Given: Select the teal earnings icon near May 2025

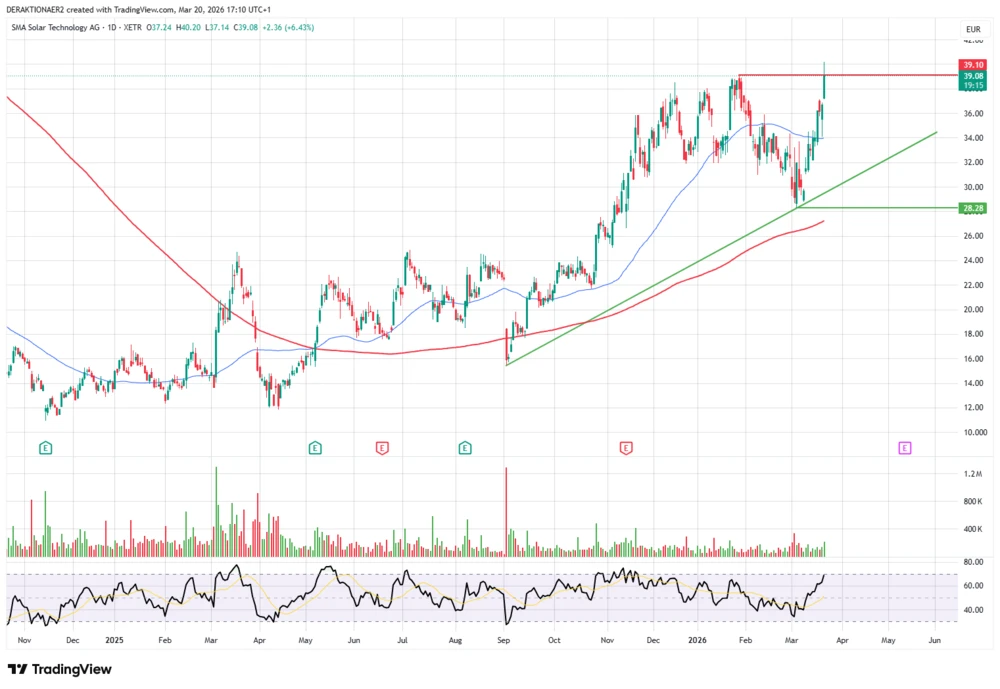Looking at the screenshot, I should point(314,448).
